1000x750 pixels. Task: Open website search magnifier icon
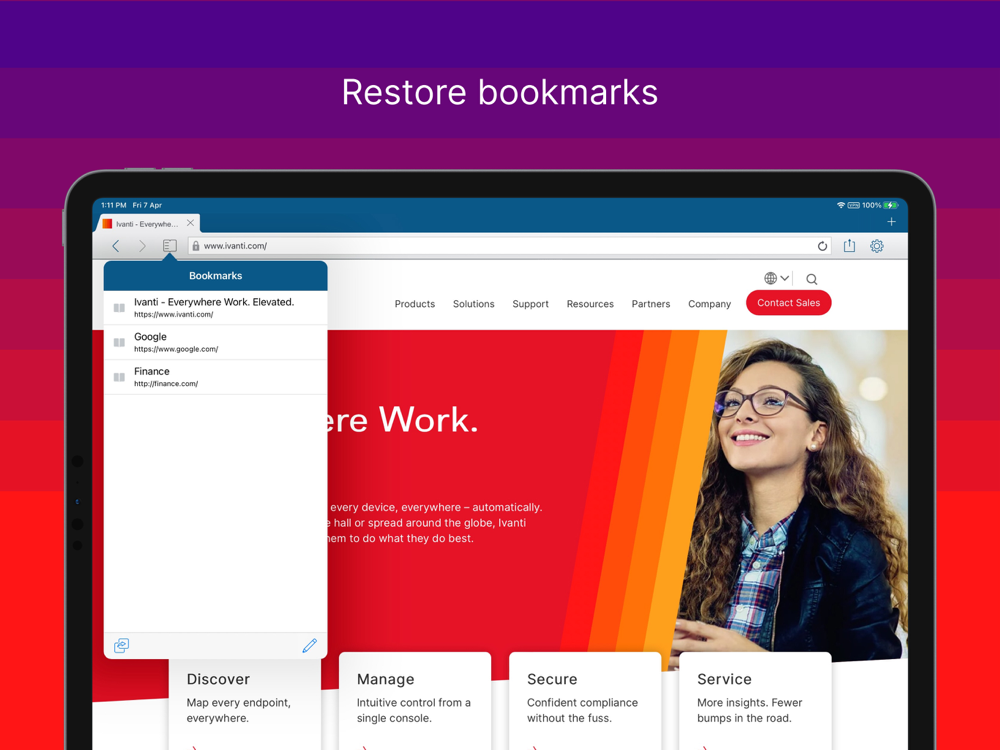[x=811, y=279]
